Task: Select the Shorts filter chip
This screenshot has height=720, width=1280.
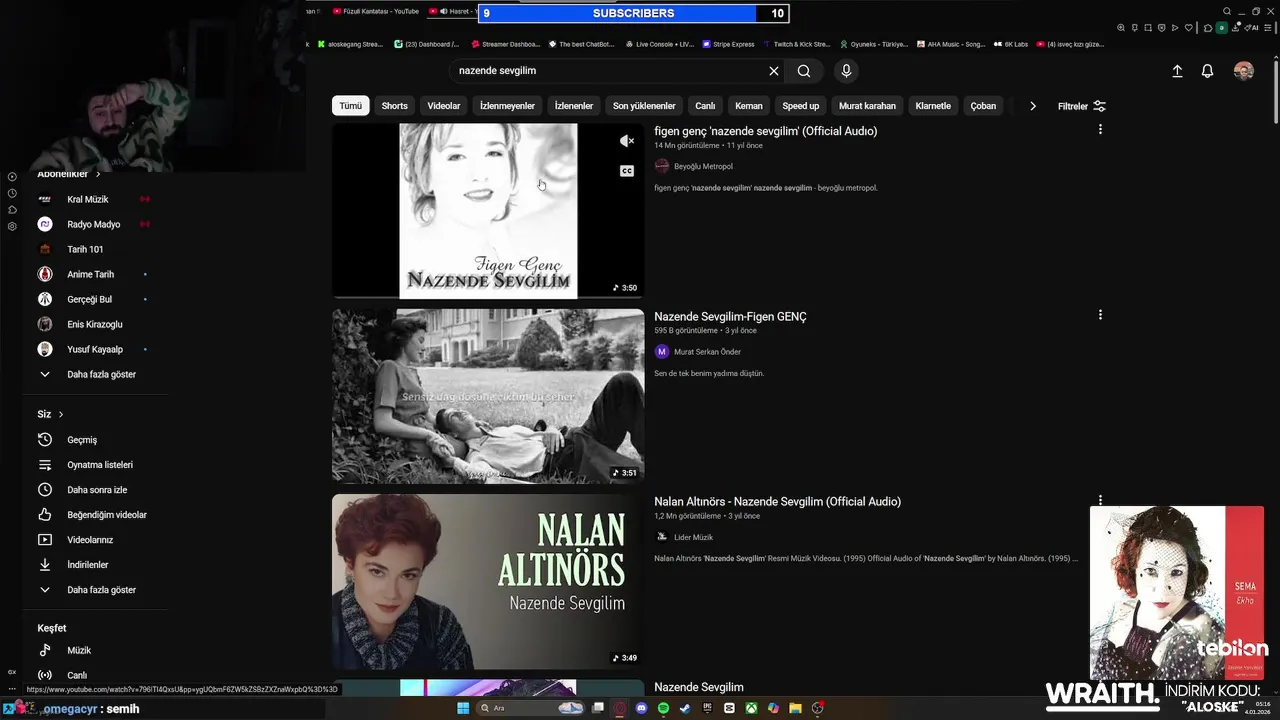Action: pyautogui.click(x=394, y=106)
